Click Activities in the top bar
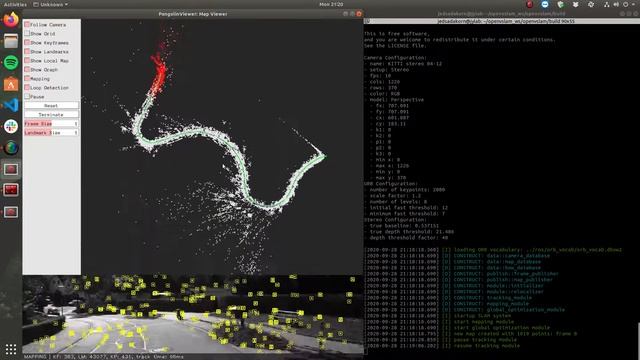Viewport: 640px width, 360px height. [15, 4]
